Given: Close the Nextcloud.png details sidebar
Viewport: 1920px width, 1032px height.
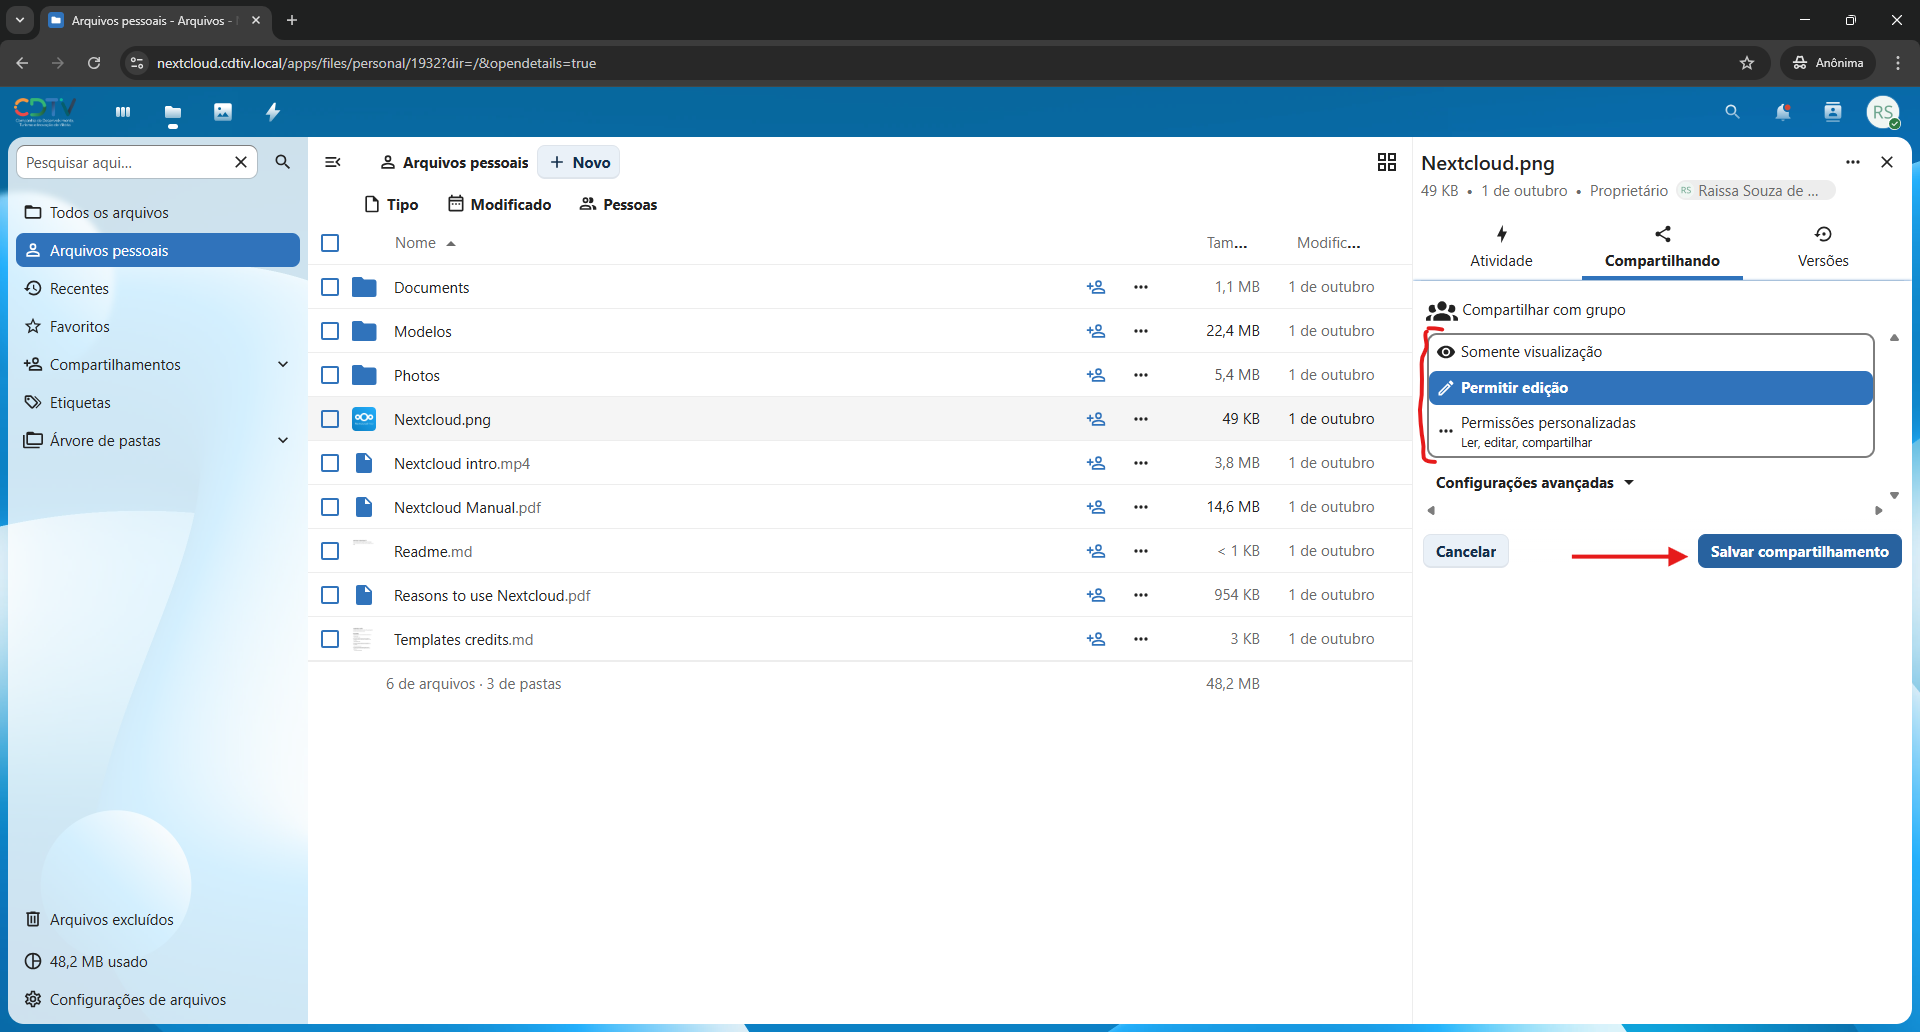Looking at the screenshot, I should pyautogui.click(x=1886, y=162).
